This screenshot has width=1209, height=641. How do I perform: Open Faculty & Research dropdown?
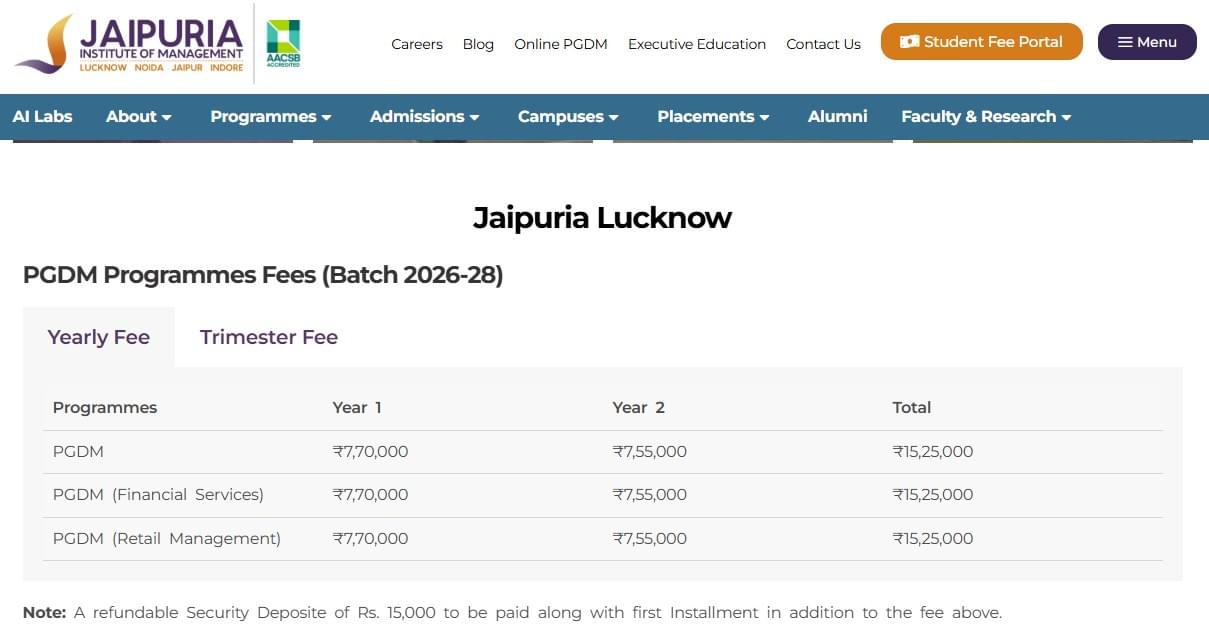tap(985, 116)
